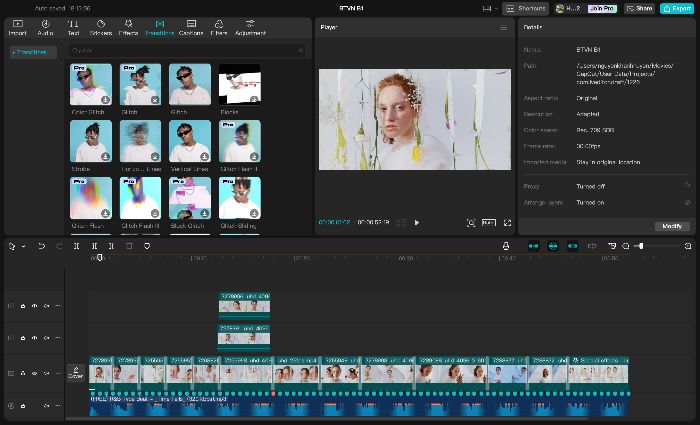Image resolution: width=700 pixels, height=425 pixels.
Task: Select the Horizontal Lines transition
Action: (141, 141)
